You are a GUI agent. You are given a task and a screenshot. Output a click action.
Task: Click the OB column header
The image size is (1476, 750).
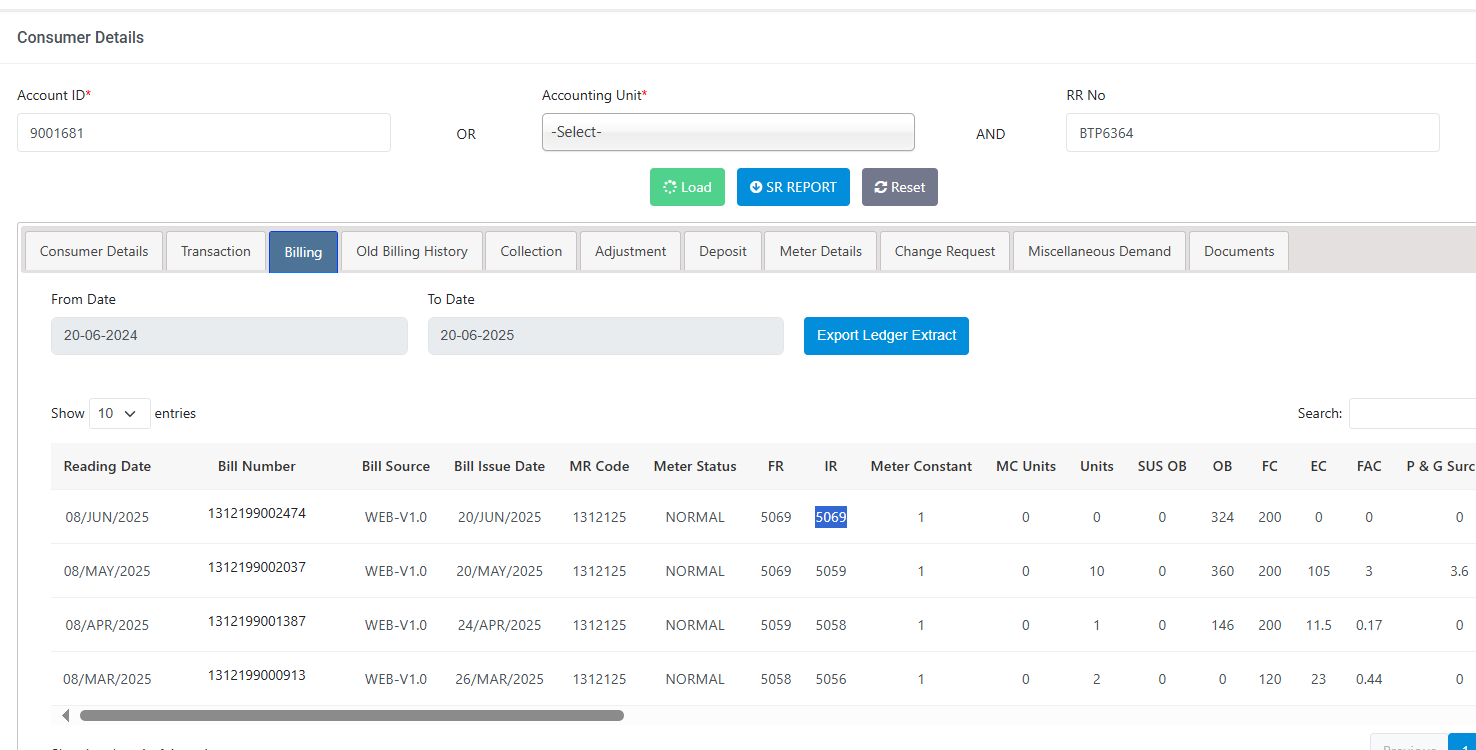[1222, 466]
